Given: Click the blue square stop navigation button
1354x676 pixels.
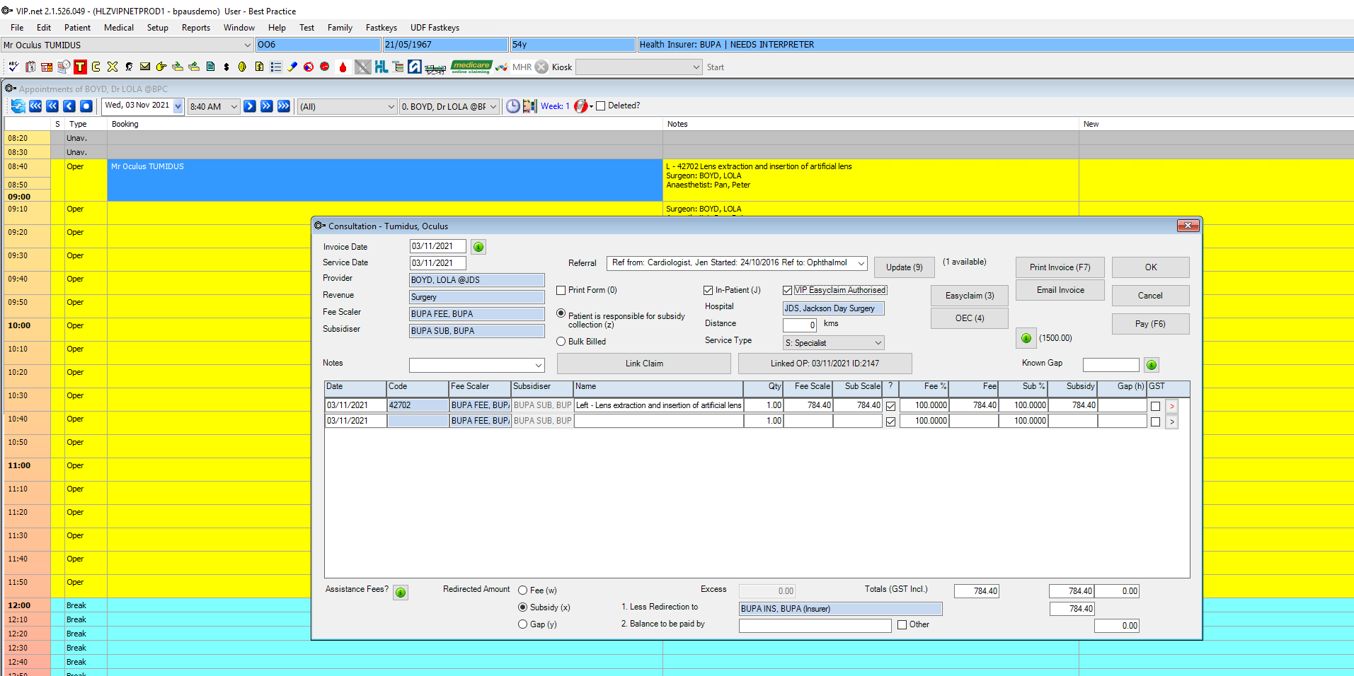Looking at the screenshot, I should [86, 106].
